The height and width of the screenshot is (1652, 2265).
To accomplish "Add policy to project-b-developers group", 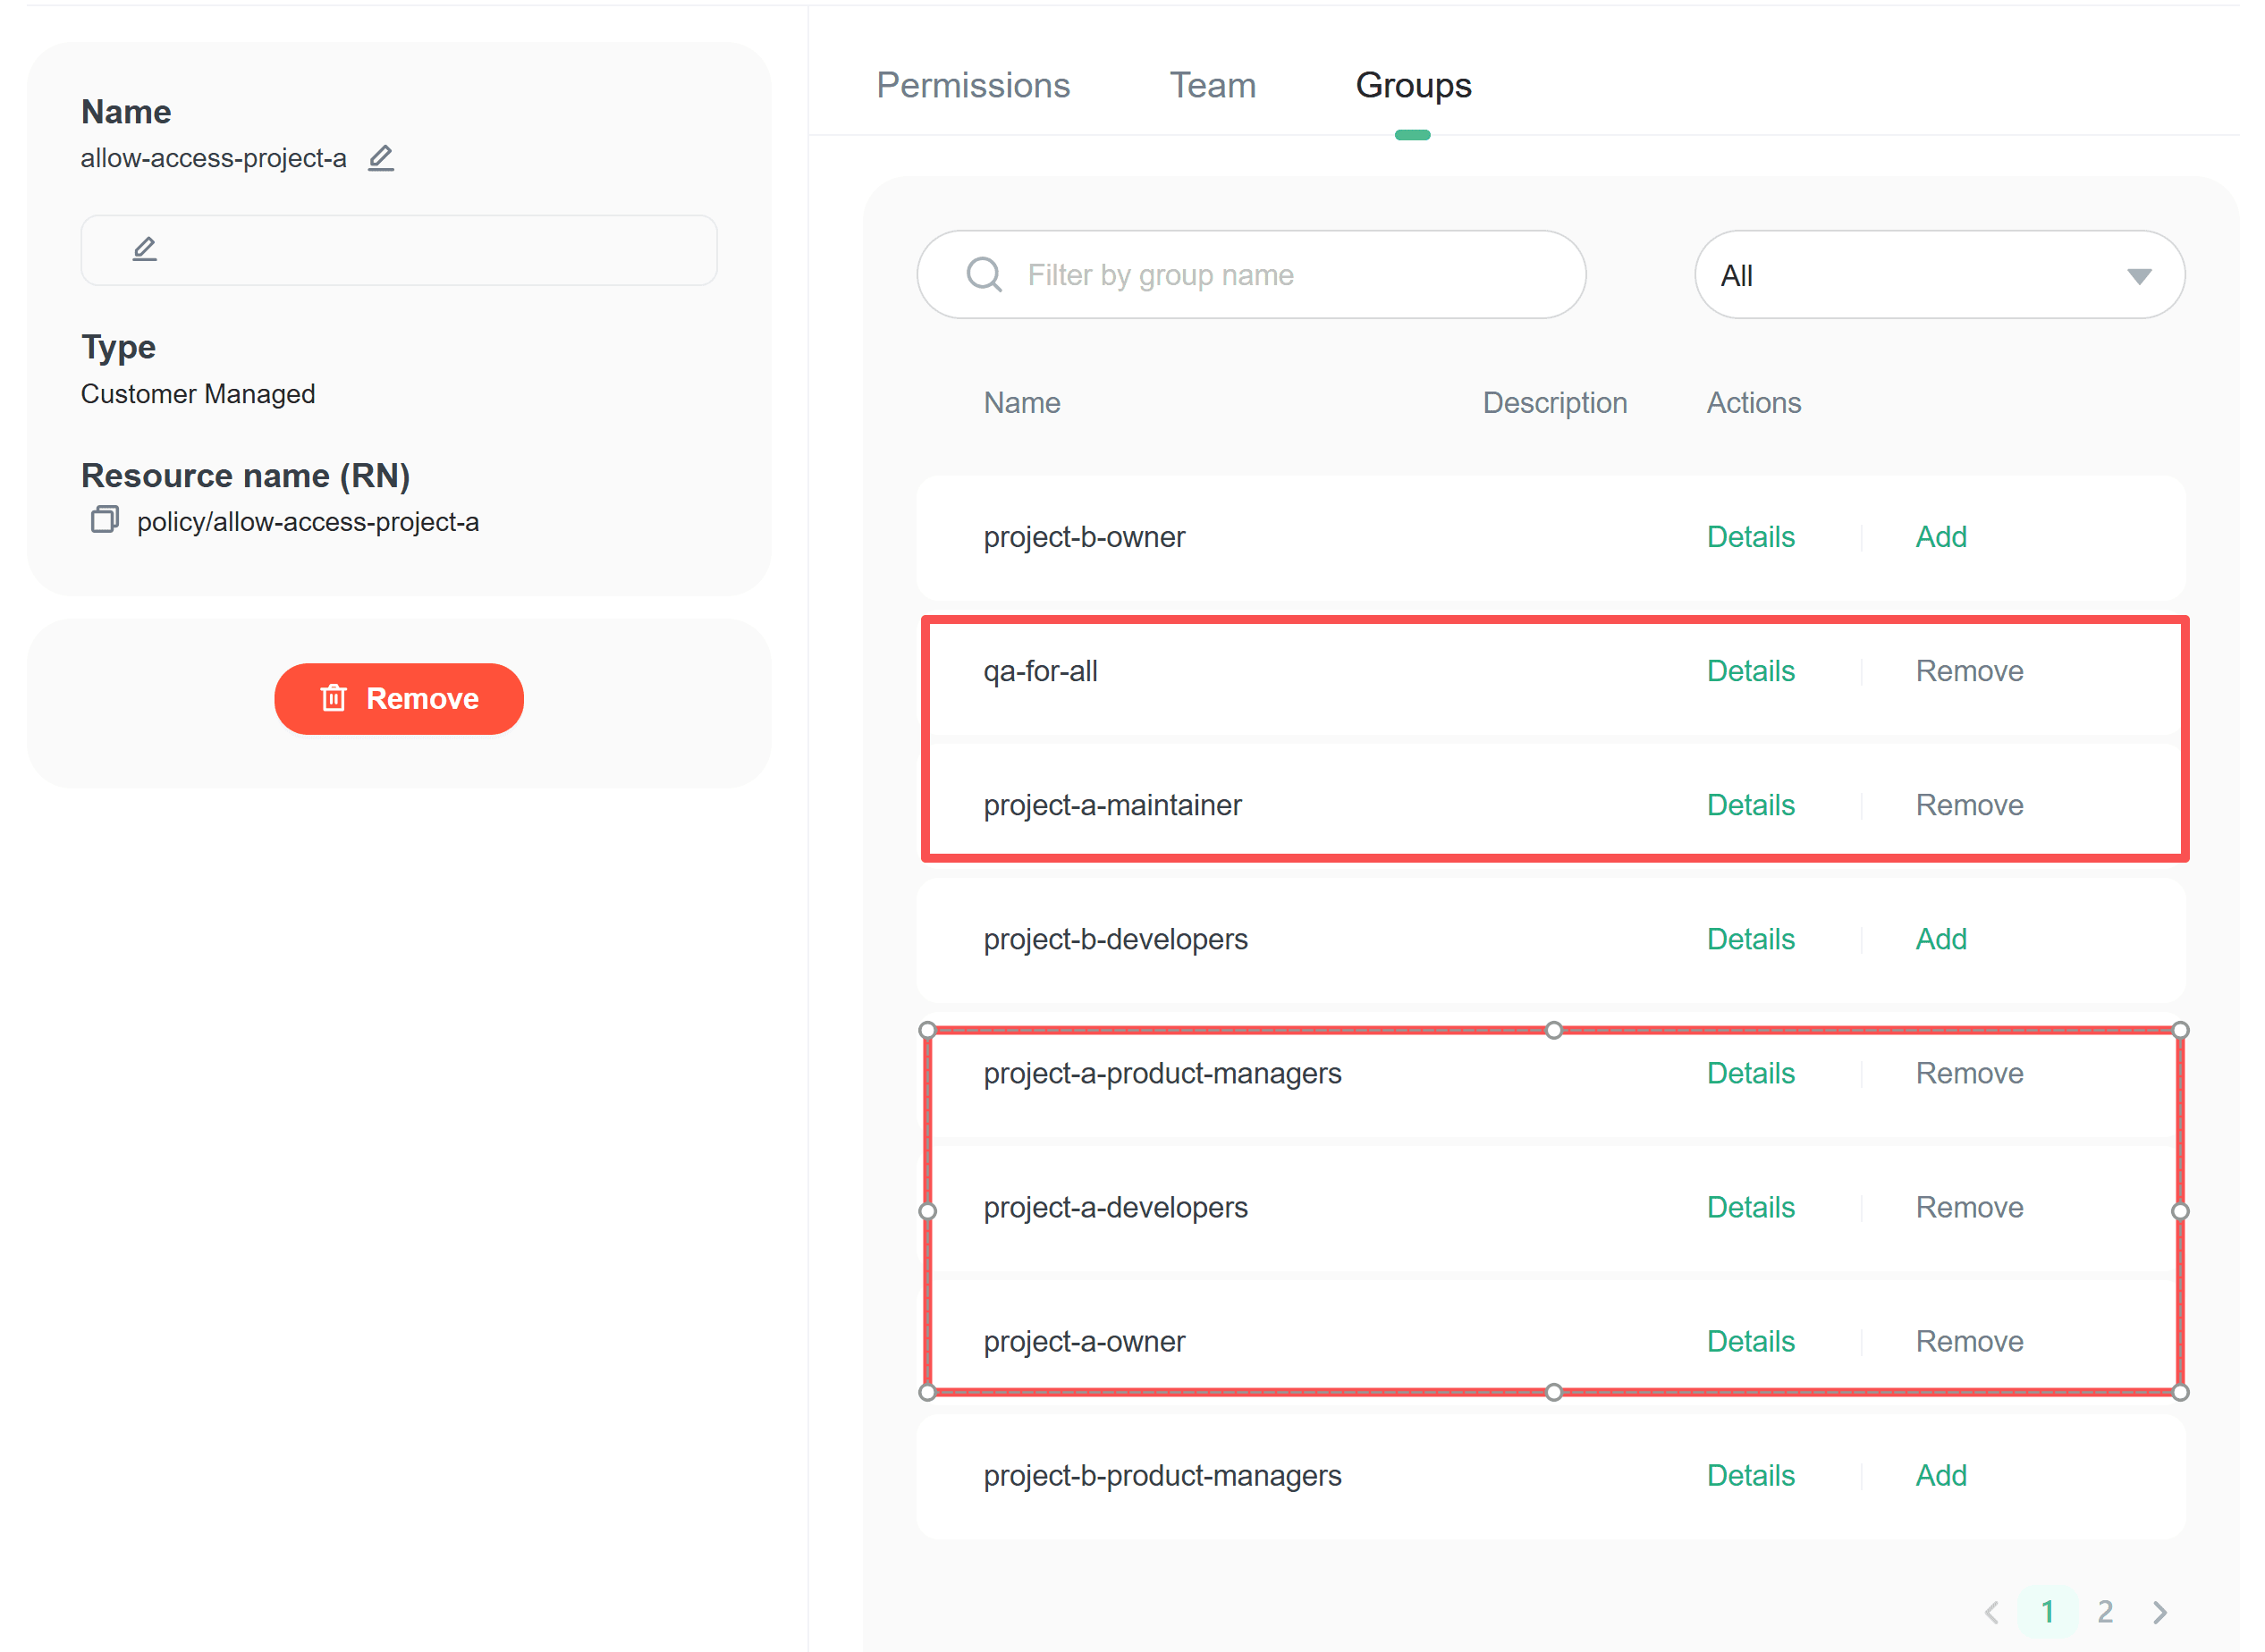I will tap(1940, 939).
